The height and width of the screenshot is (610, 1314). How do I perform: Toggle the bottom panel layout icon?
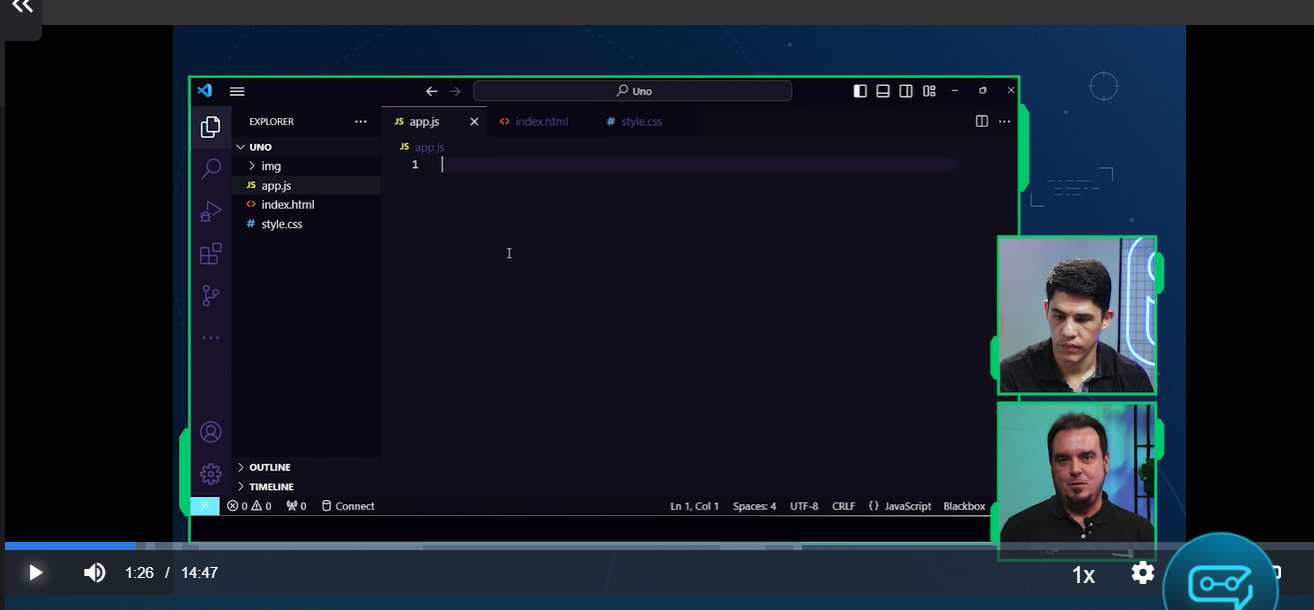point(883,91)
